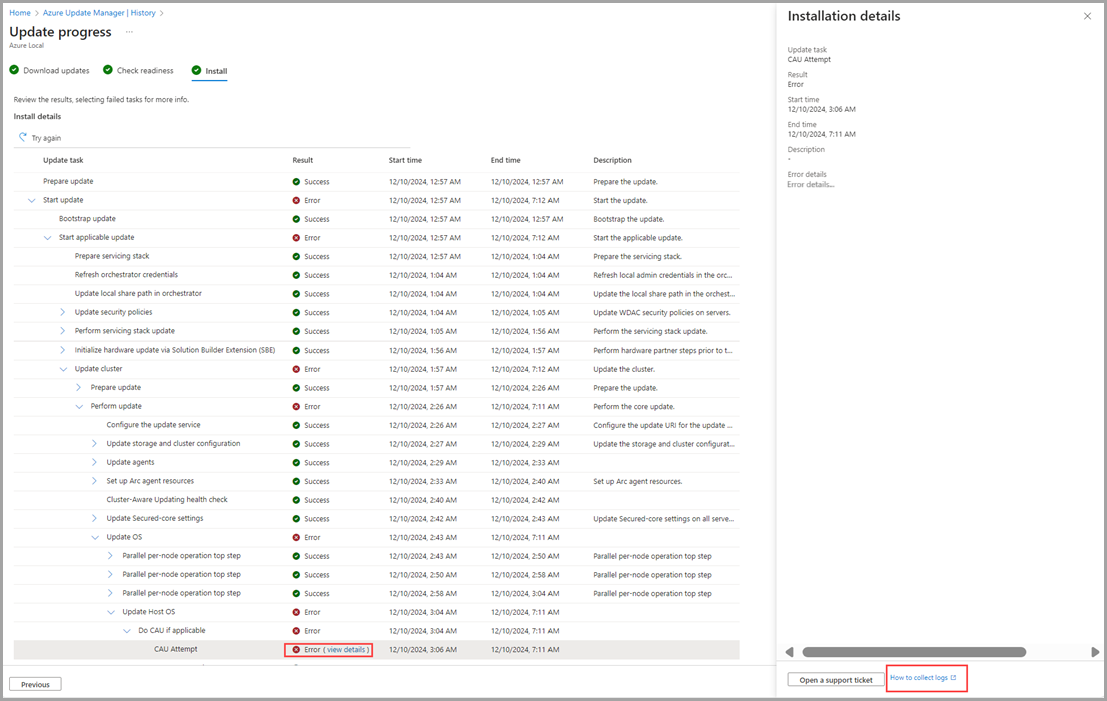Click the checkmark icon on Download updates step
1107x701 pixels.
[13, 70]
